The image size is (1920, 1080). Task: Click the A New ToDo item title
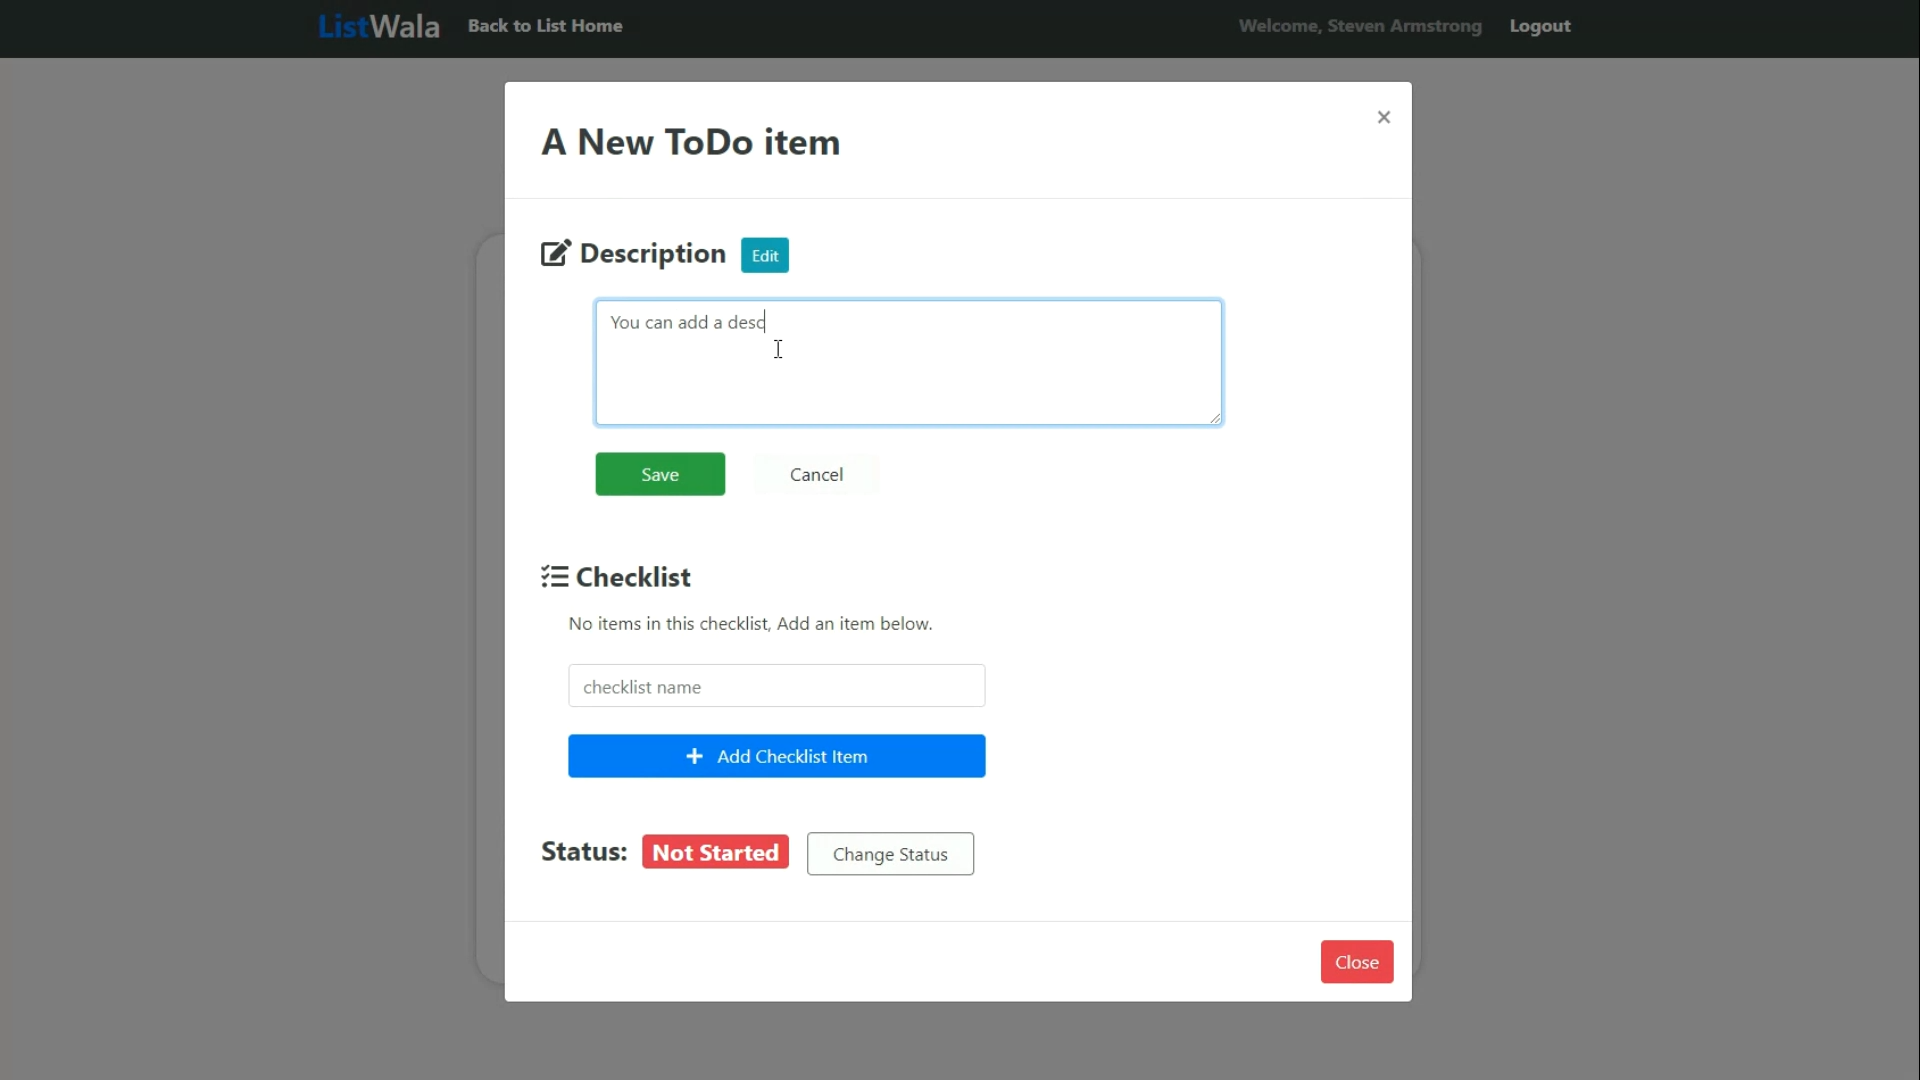(x=690, y=142)
